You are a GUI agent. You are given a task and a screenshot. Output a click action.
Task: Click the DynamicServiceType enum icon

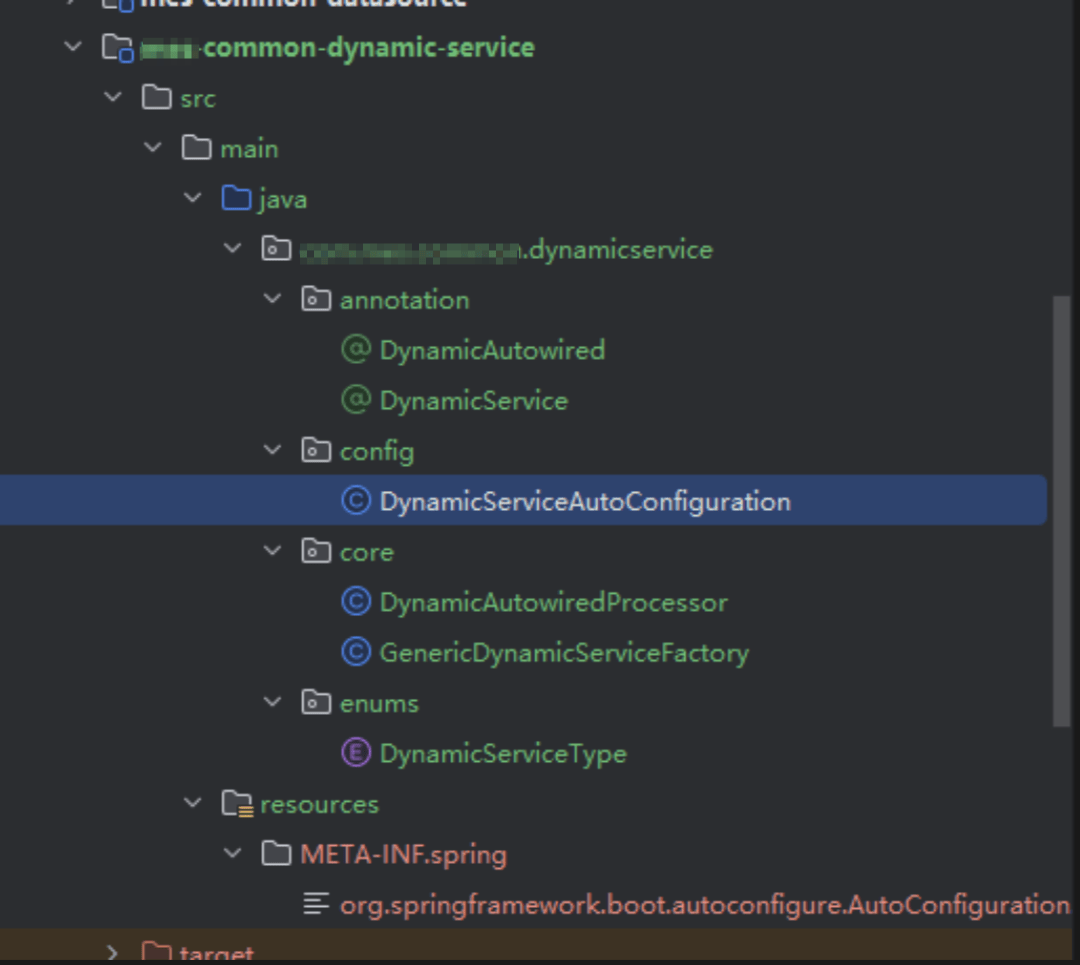point(355,753)
